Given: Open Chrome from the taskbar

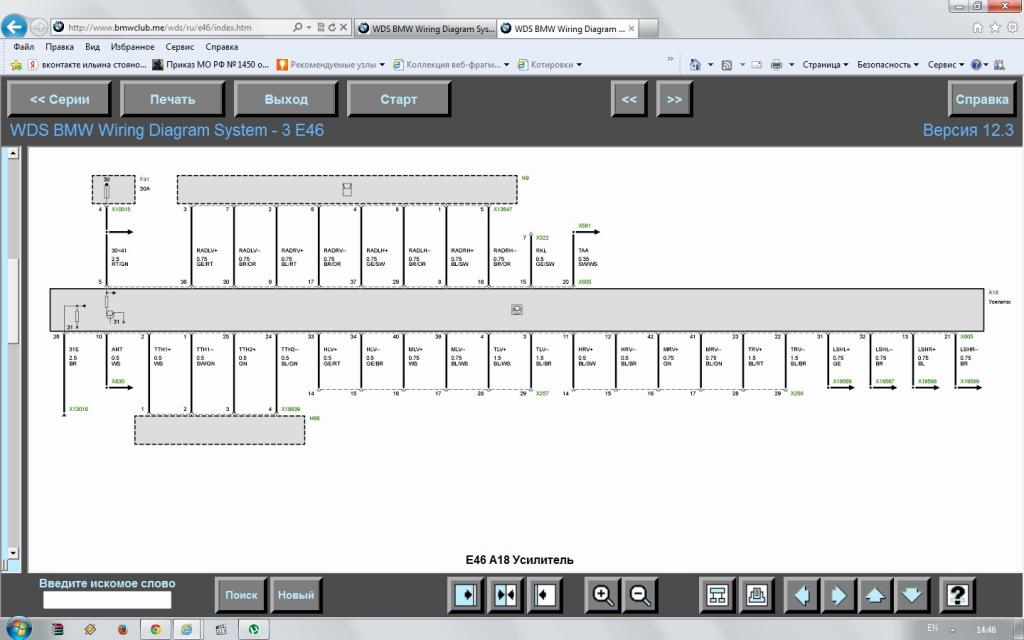Looking at the screenshot, I should [155, 630].
